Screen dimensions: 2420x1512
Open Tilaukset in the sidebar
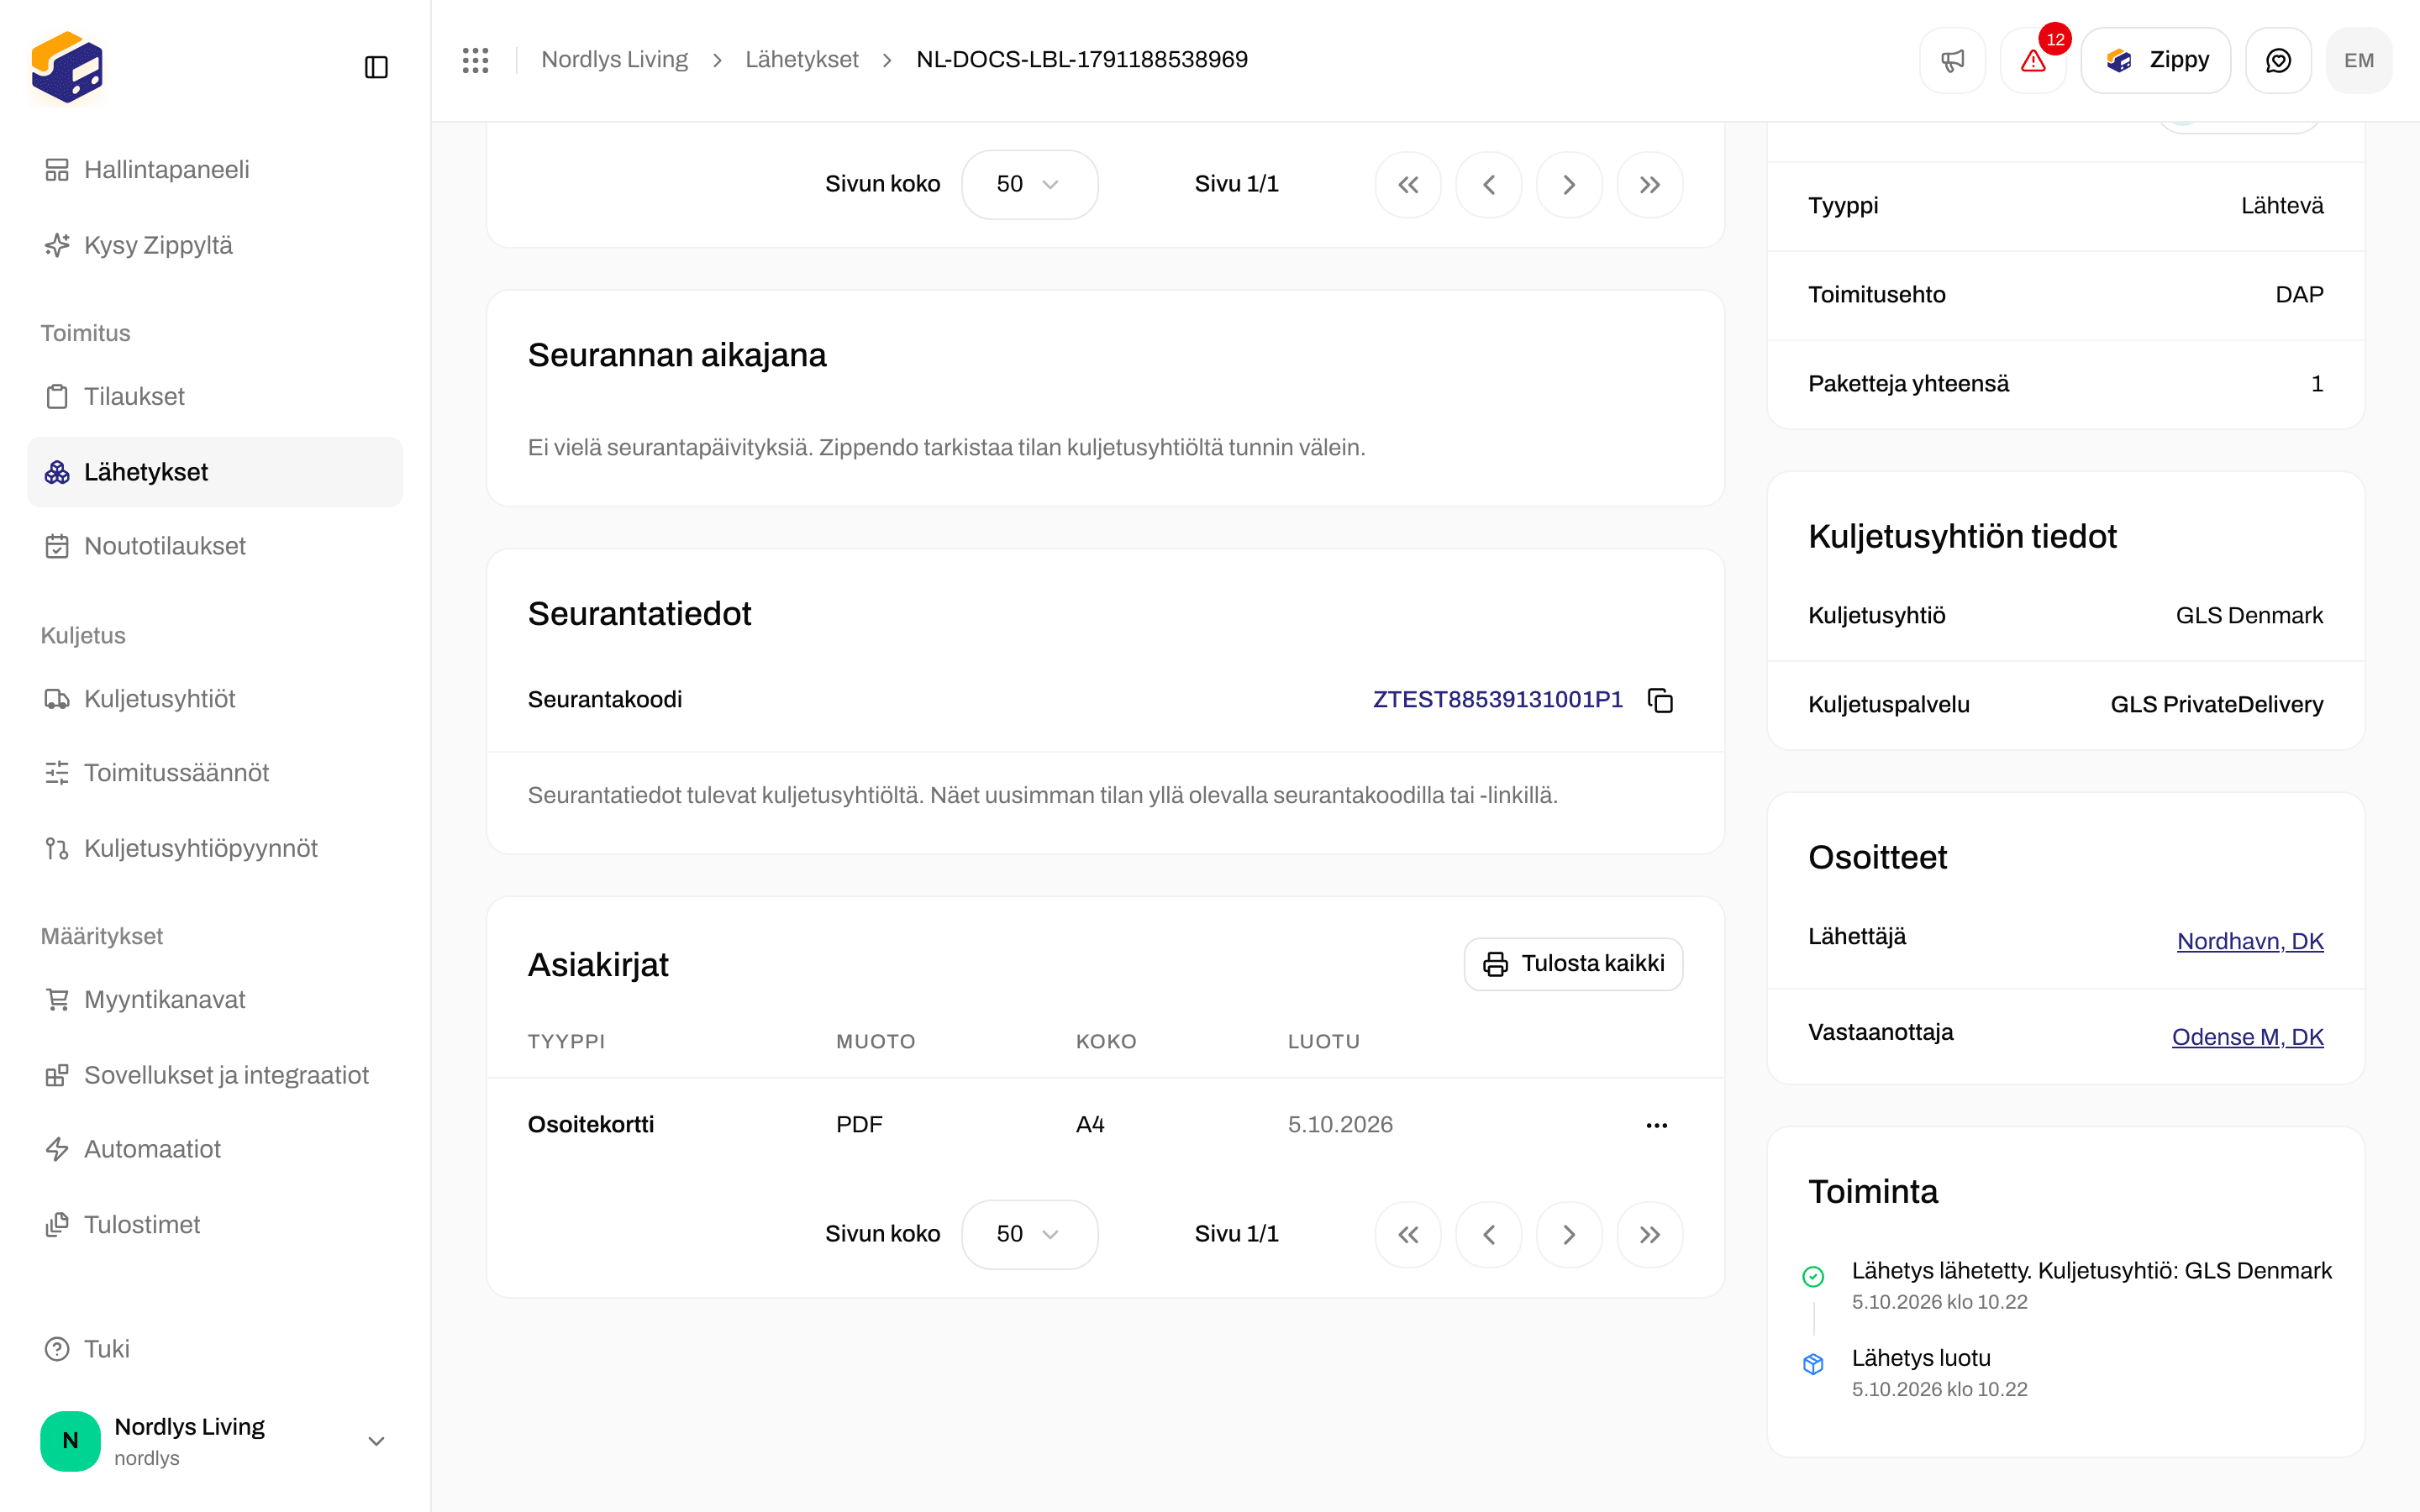coord(214,397)
